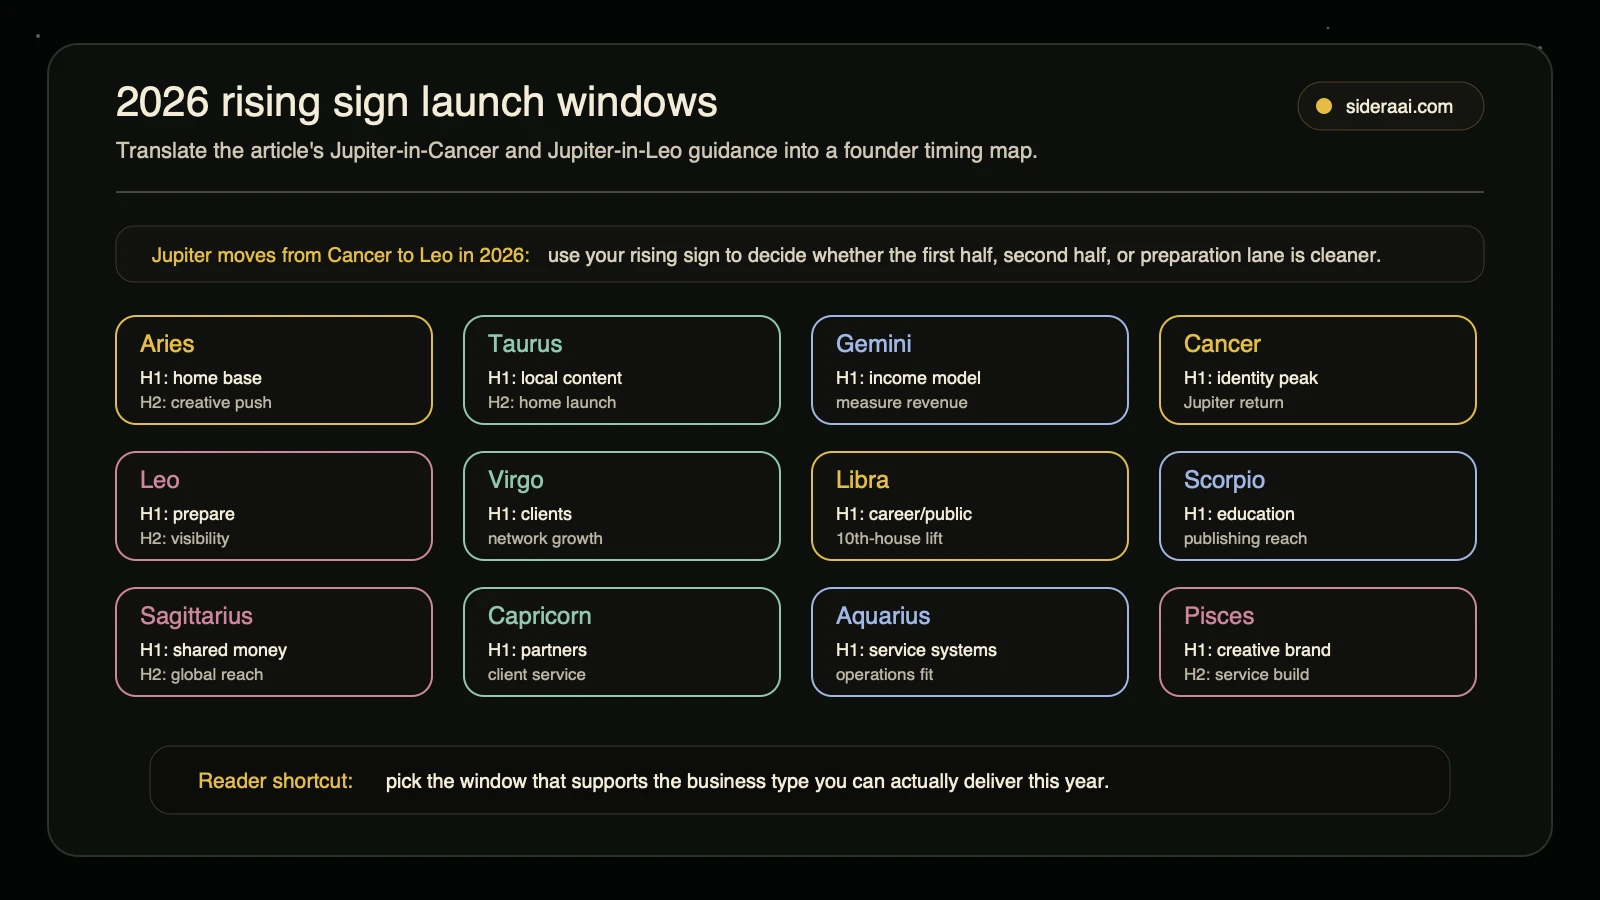Click 'H2: creative push' line
Viewport: 1600px width, 900px height.
tap(206, 402)
